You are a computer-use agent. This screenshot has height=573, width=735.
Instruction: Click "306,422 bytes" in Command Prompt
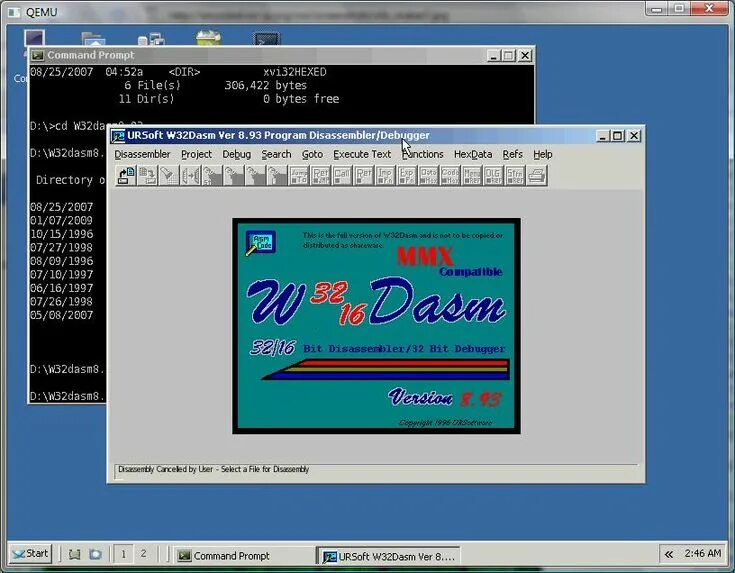(x=265, y=85)
